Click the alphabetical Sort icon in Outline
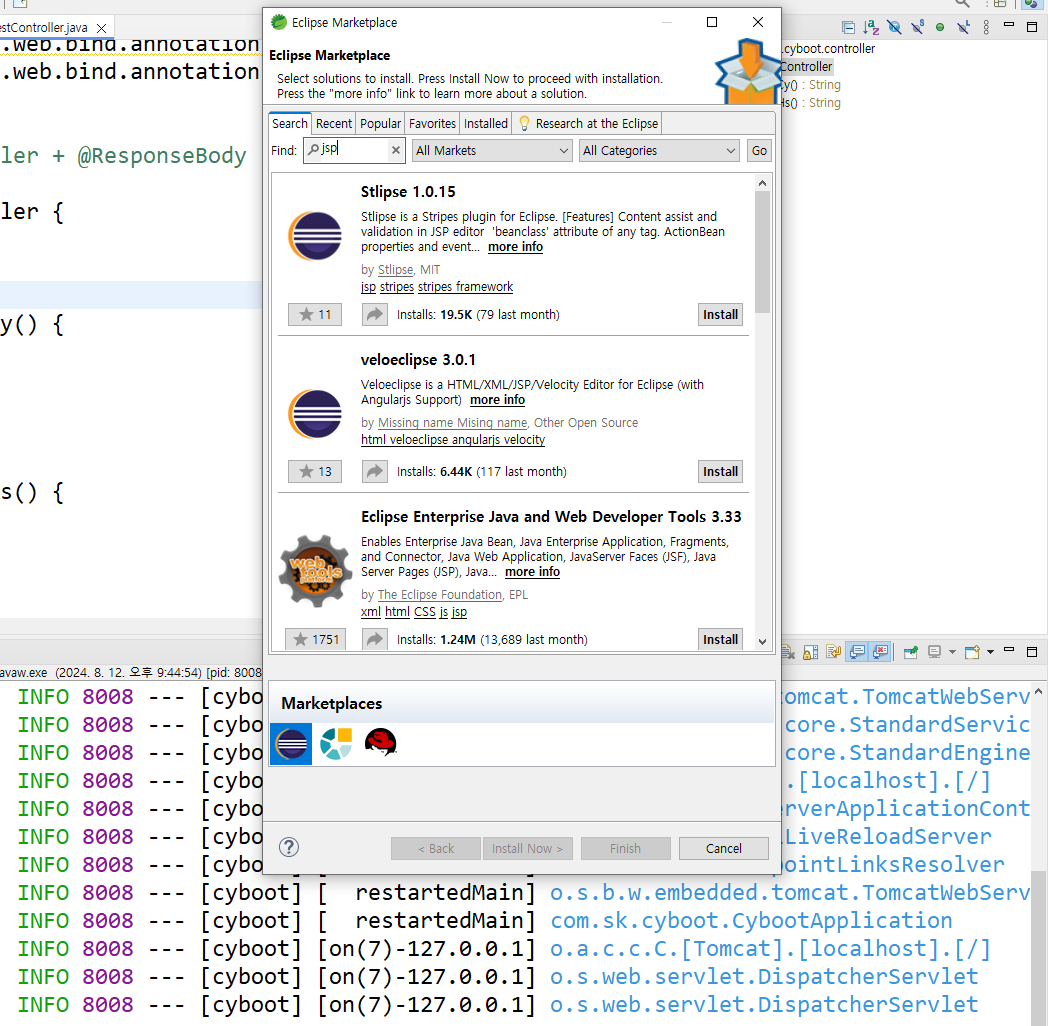The width and height of the screenshot is (1048, 1026). click(x=871, y=27)
